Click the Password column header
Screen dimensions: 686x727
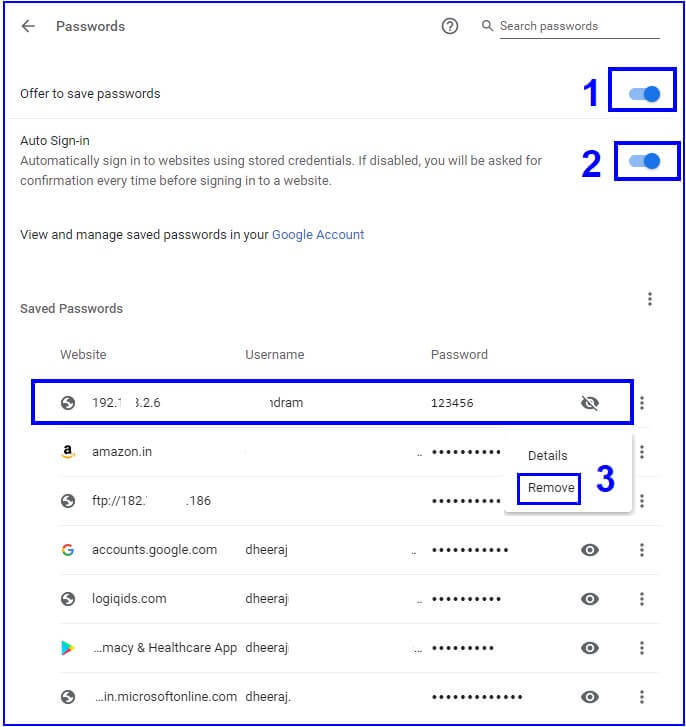(x=459, y=355)
